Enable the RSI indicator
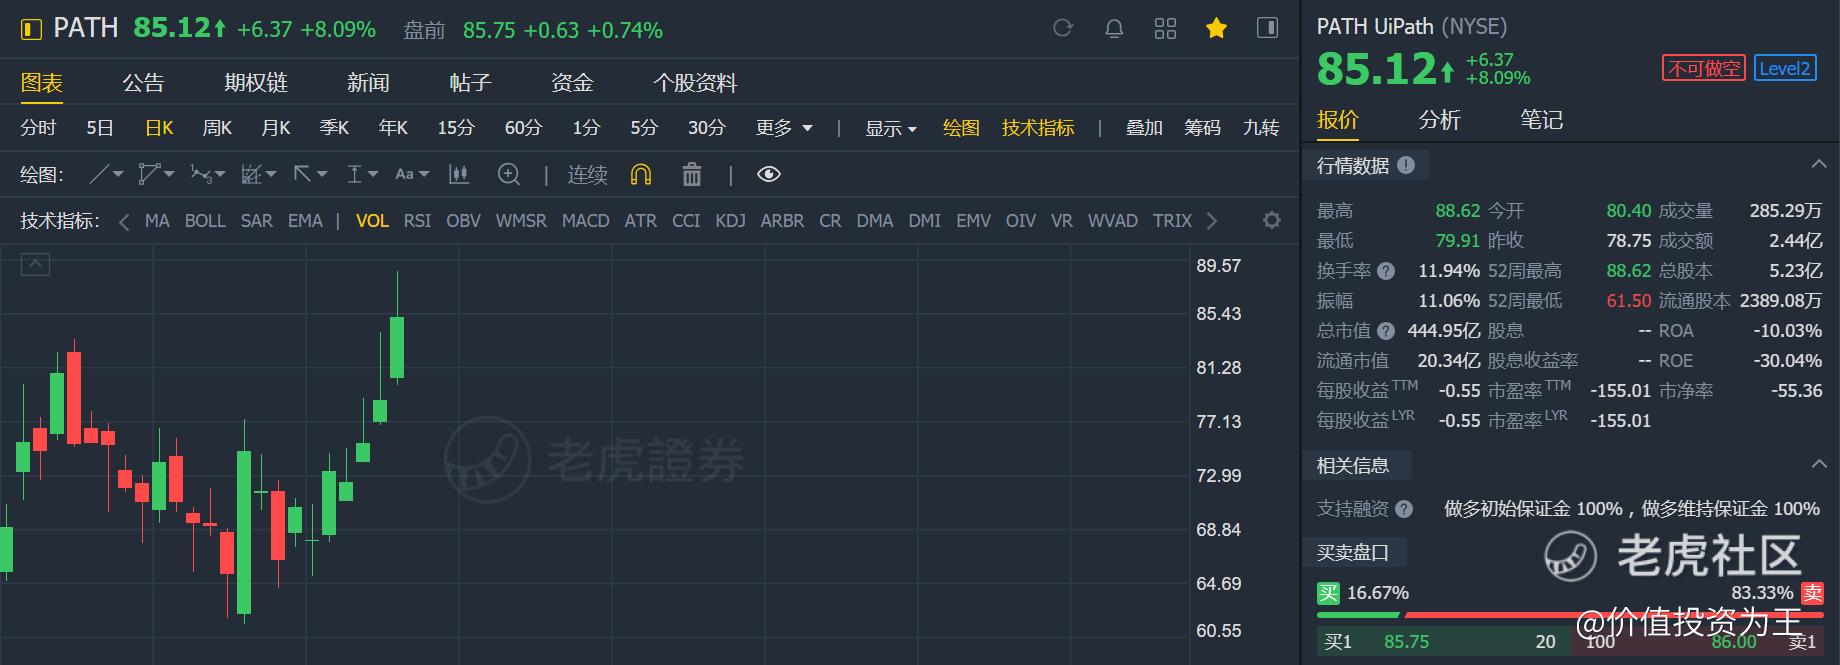Screen dimensions: 1840x665 [x=417, y=221]
